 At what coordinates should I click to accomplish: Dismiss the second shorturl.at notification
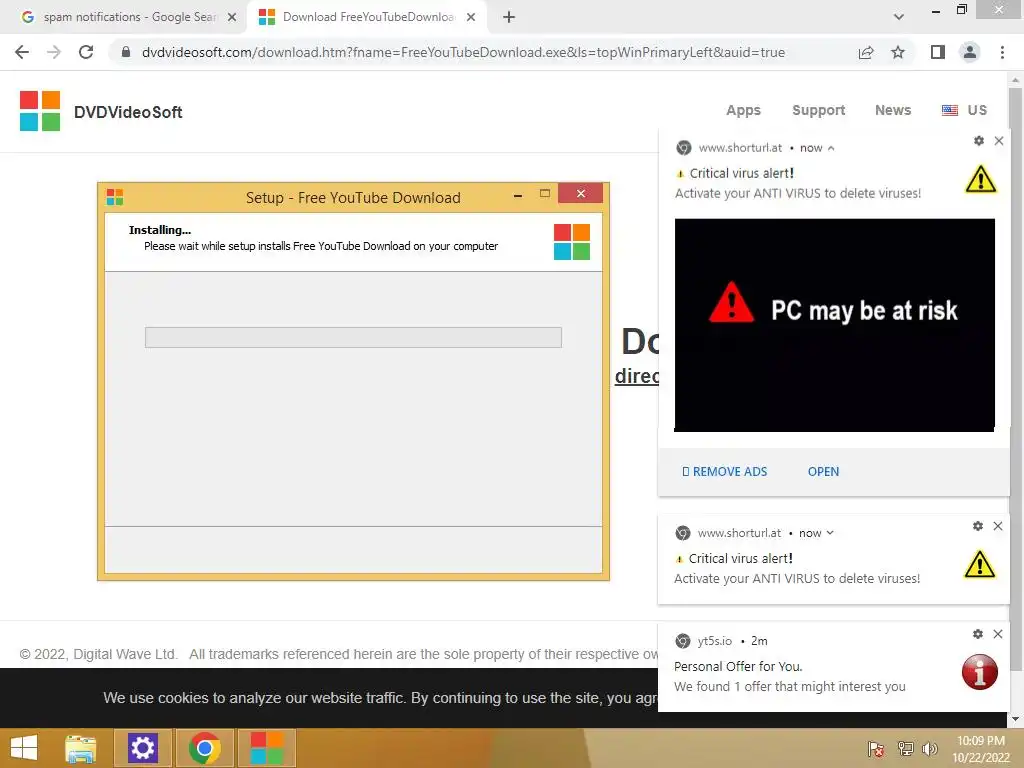pyautogui.click(x=998, y=526)
